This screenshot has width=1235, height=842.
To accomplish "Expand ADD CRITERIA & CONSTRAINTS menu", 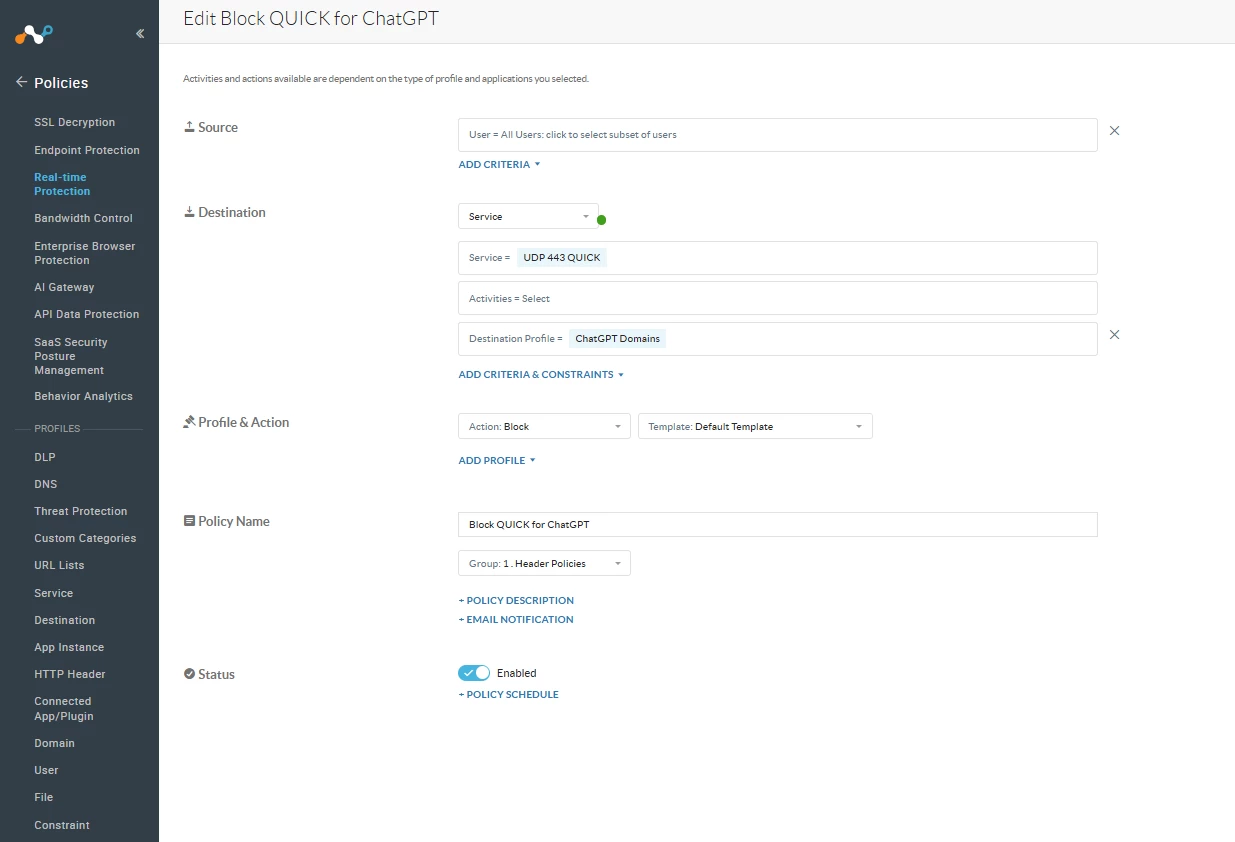I will [541, 374].
